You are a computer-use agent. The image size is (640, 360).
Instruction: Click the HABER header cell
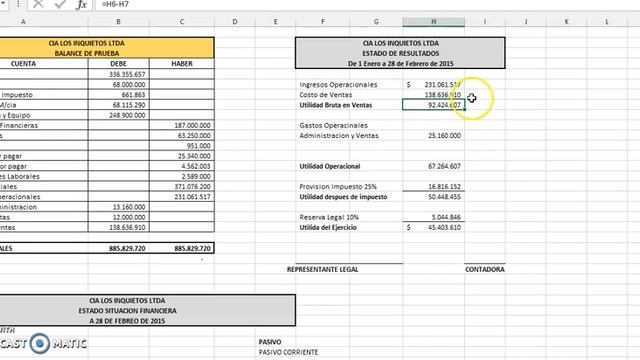(182, 64)
